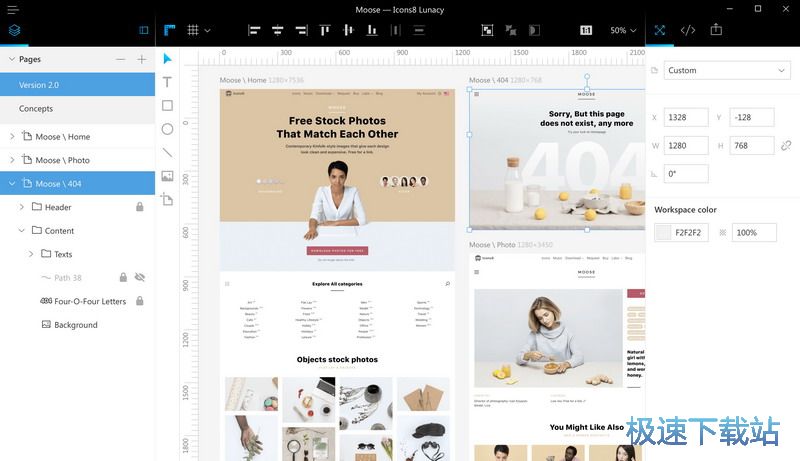Expand the Moose \ Home artboard
This screenshot has height=461, width=800.
coord(12,137)
